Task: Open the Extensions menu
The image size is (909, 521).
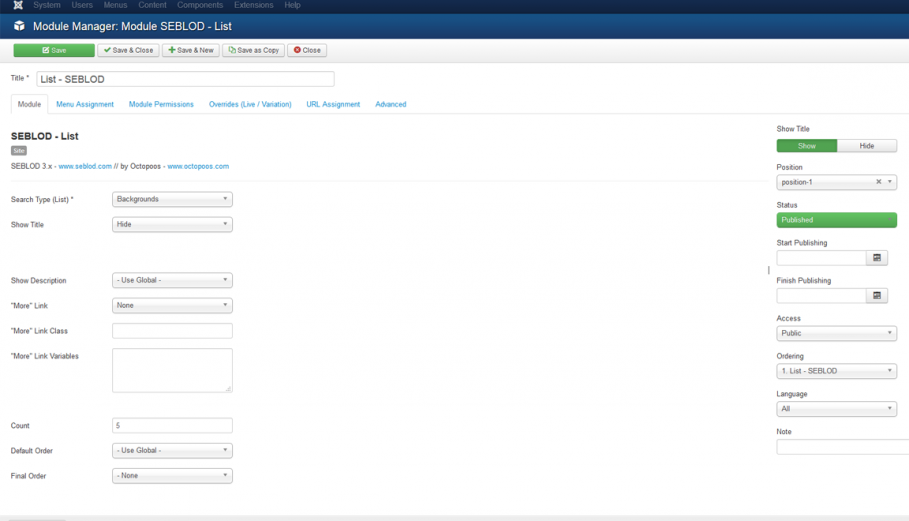Action: click(253, 5)
